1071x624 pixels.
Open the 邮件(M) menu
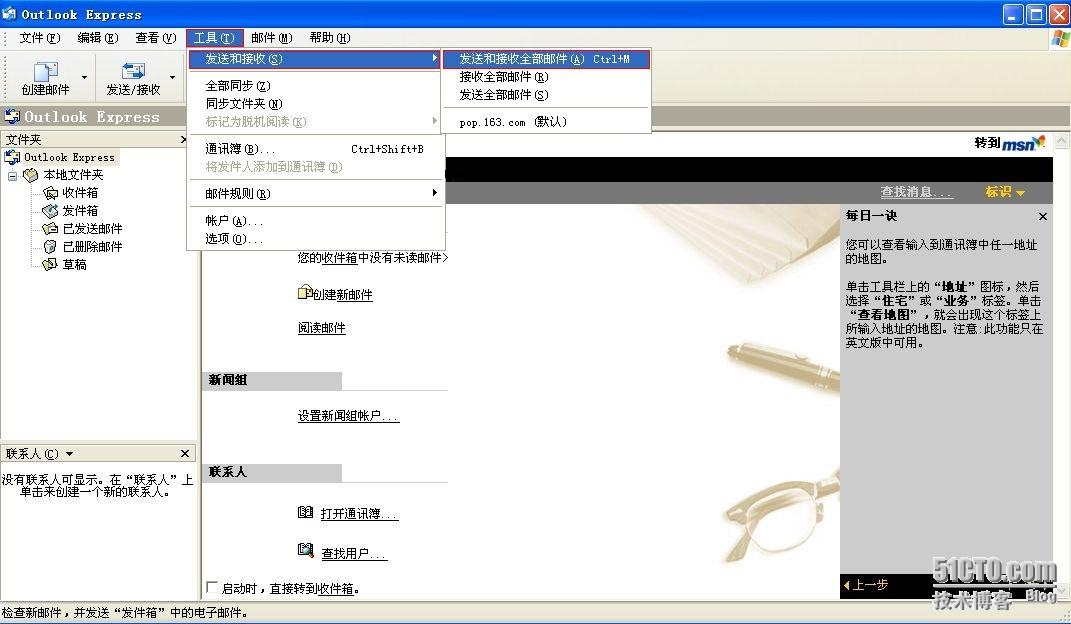[271, 38]
